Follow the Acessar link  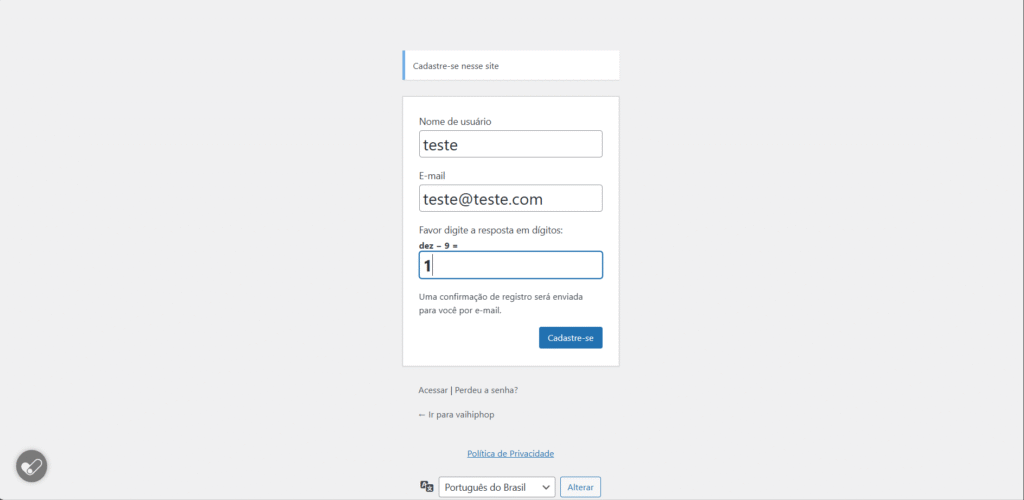tap(433, 389)
